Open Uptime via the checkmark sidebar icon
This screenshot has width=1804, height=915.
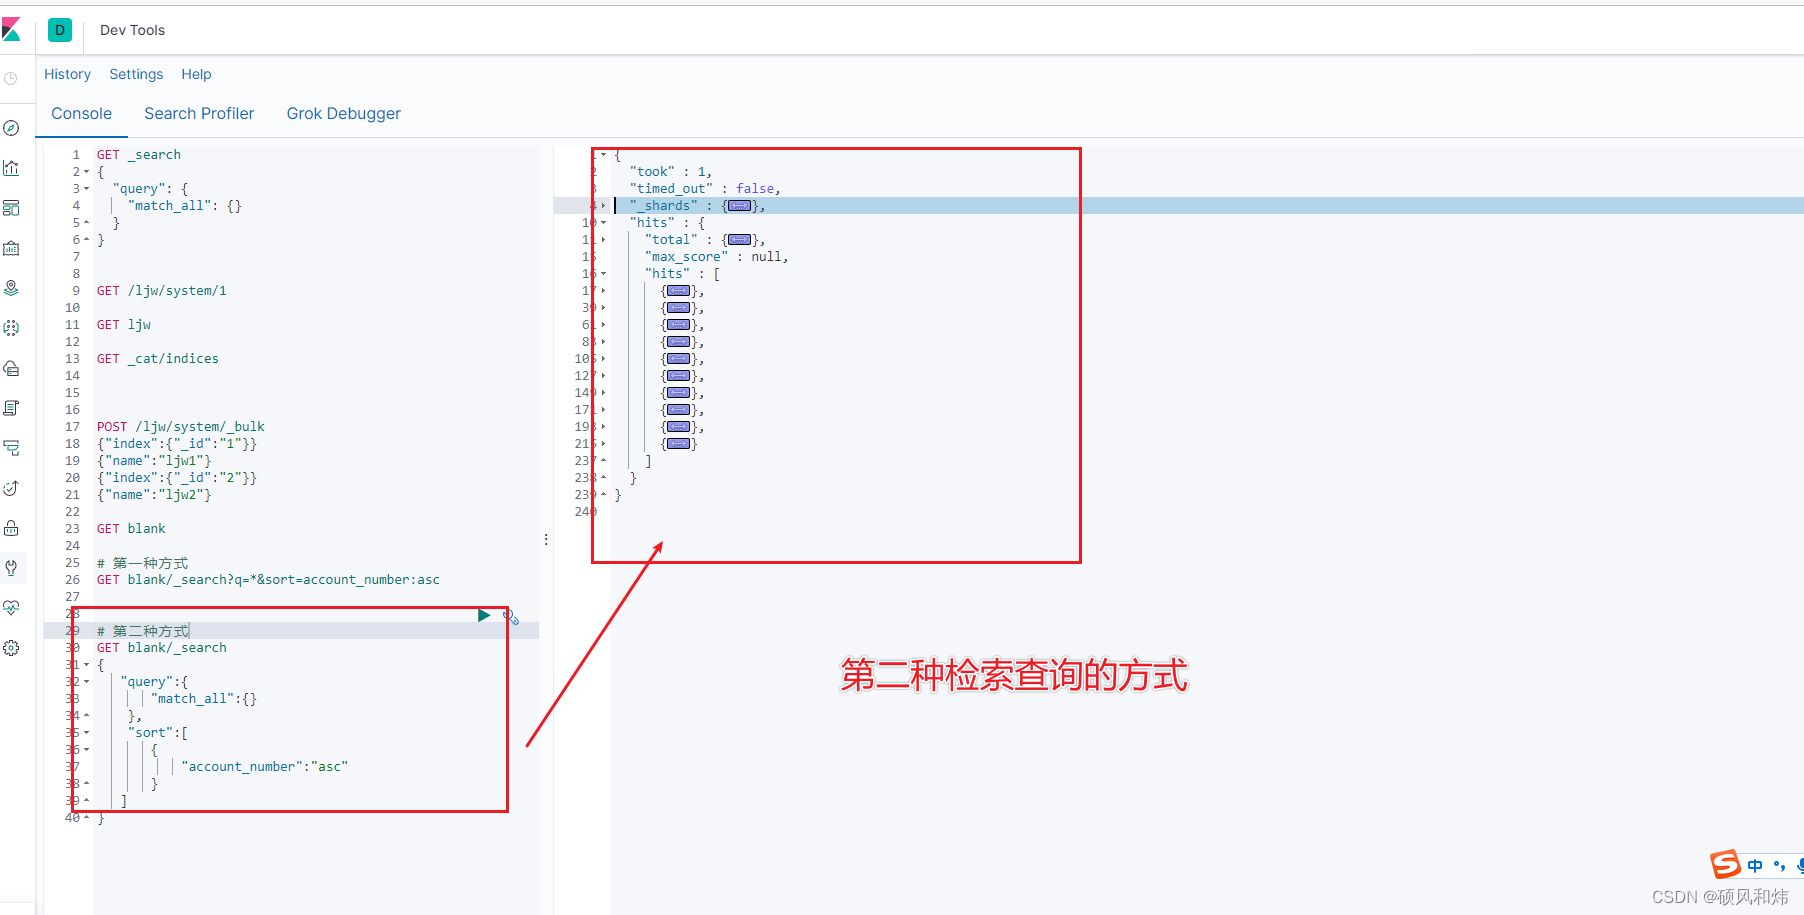pos(11,488)
